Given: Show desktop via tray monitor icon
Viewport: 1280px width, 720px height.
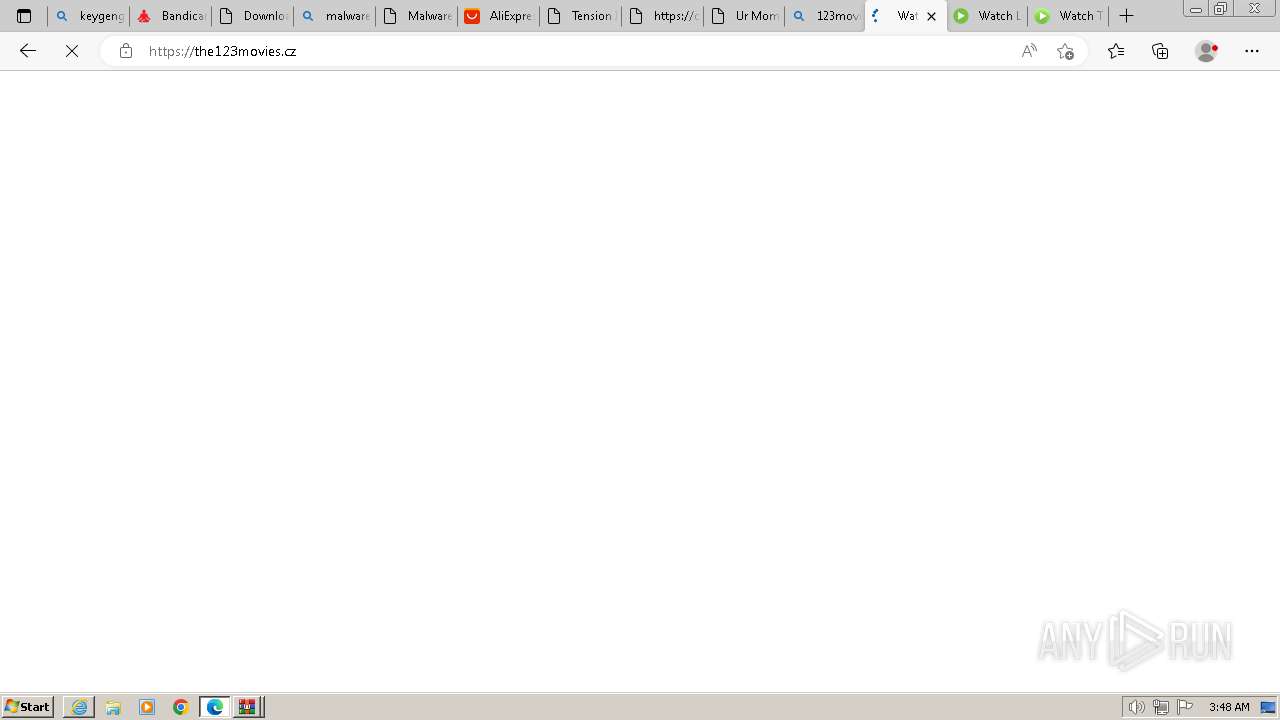Looking at the screenshot, I should pos(1268,707).
